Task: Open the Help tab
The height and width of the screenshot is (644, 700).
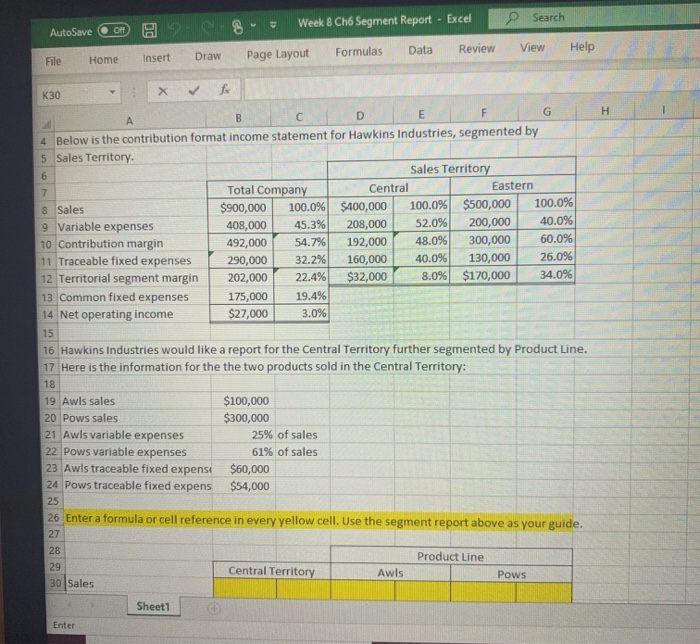Action: pos(582,46)
